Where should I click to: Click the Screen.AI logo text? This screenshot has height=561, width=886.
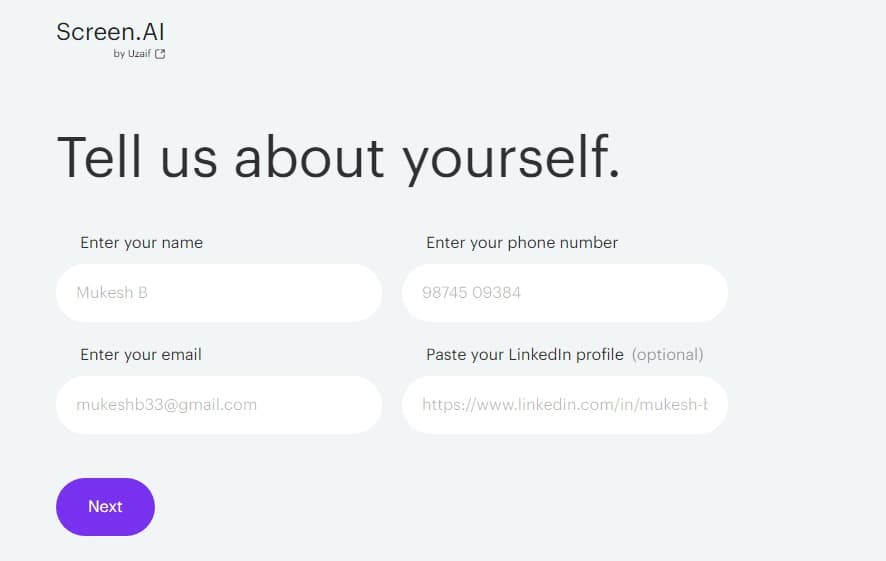(x=110, y=32)
